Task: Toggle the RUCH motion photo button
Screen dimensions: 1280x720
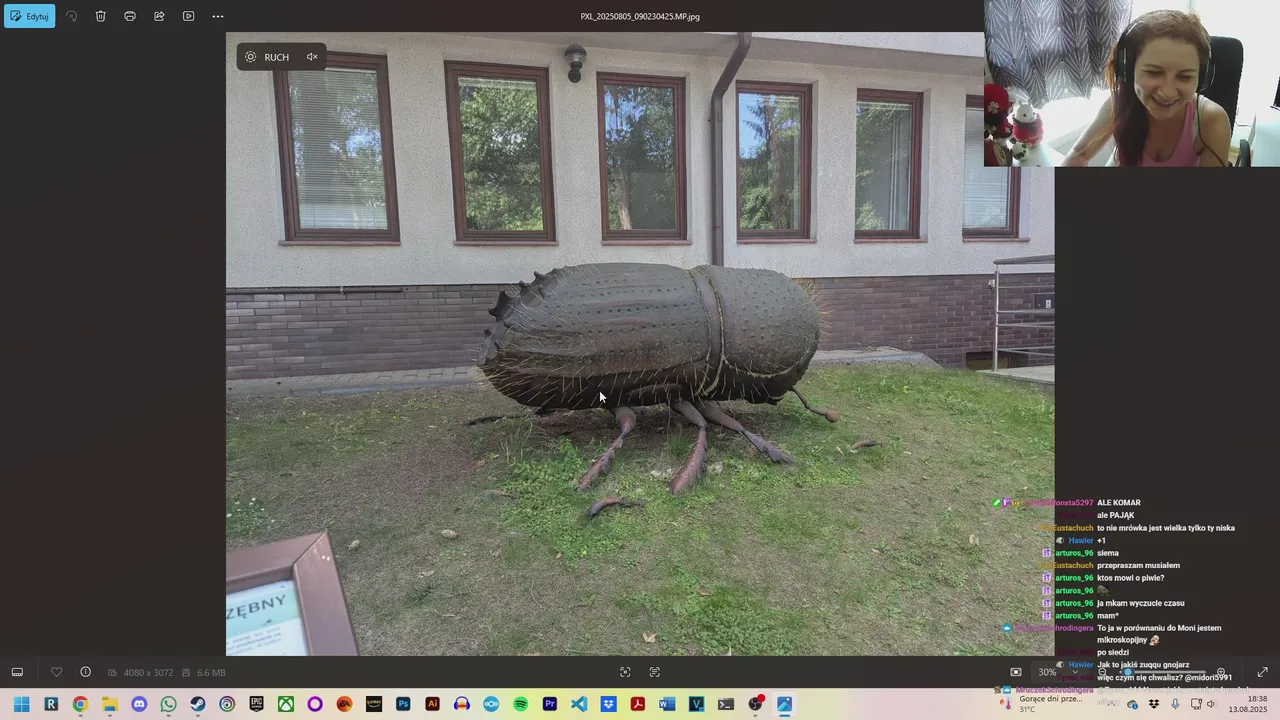Action: (267, 57)
